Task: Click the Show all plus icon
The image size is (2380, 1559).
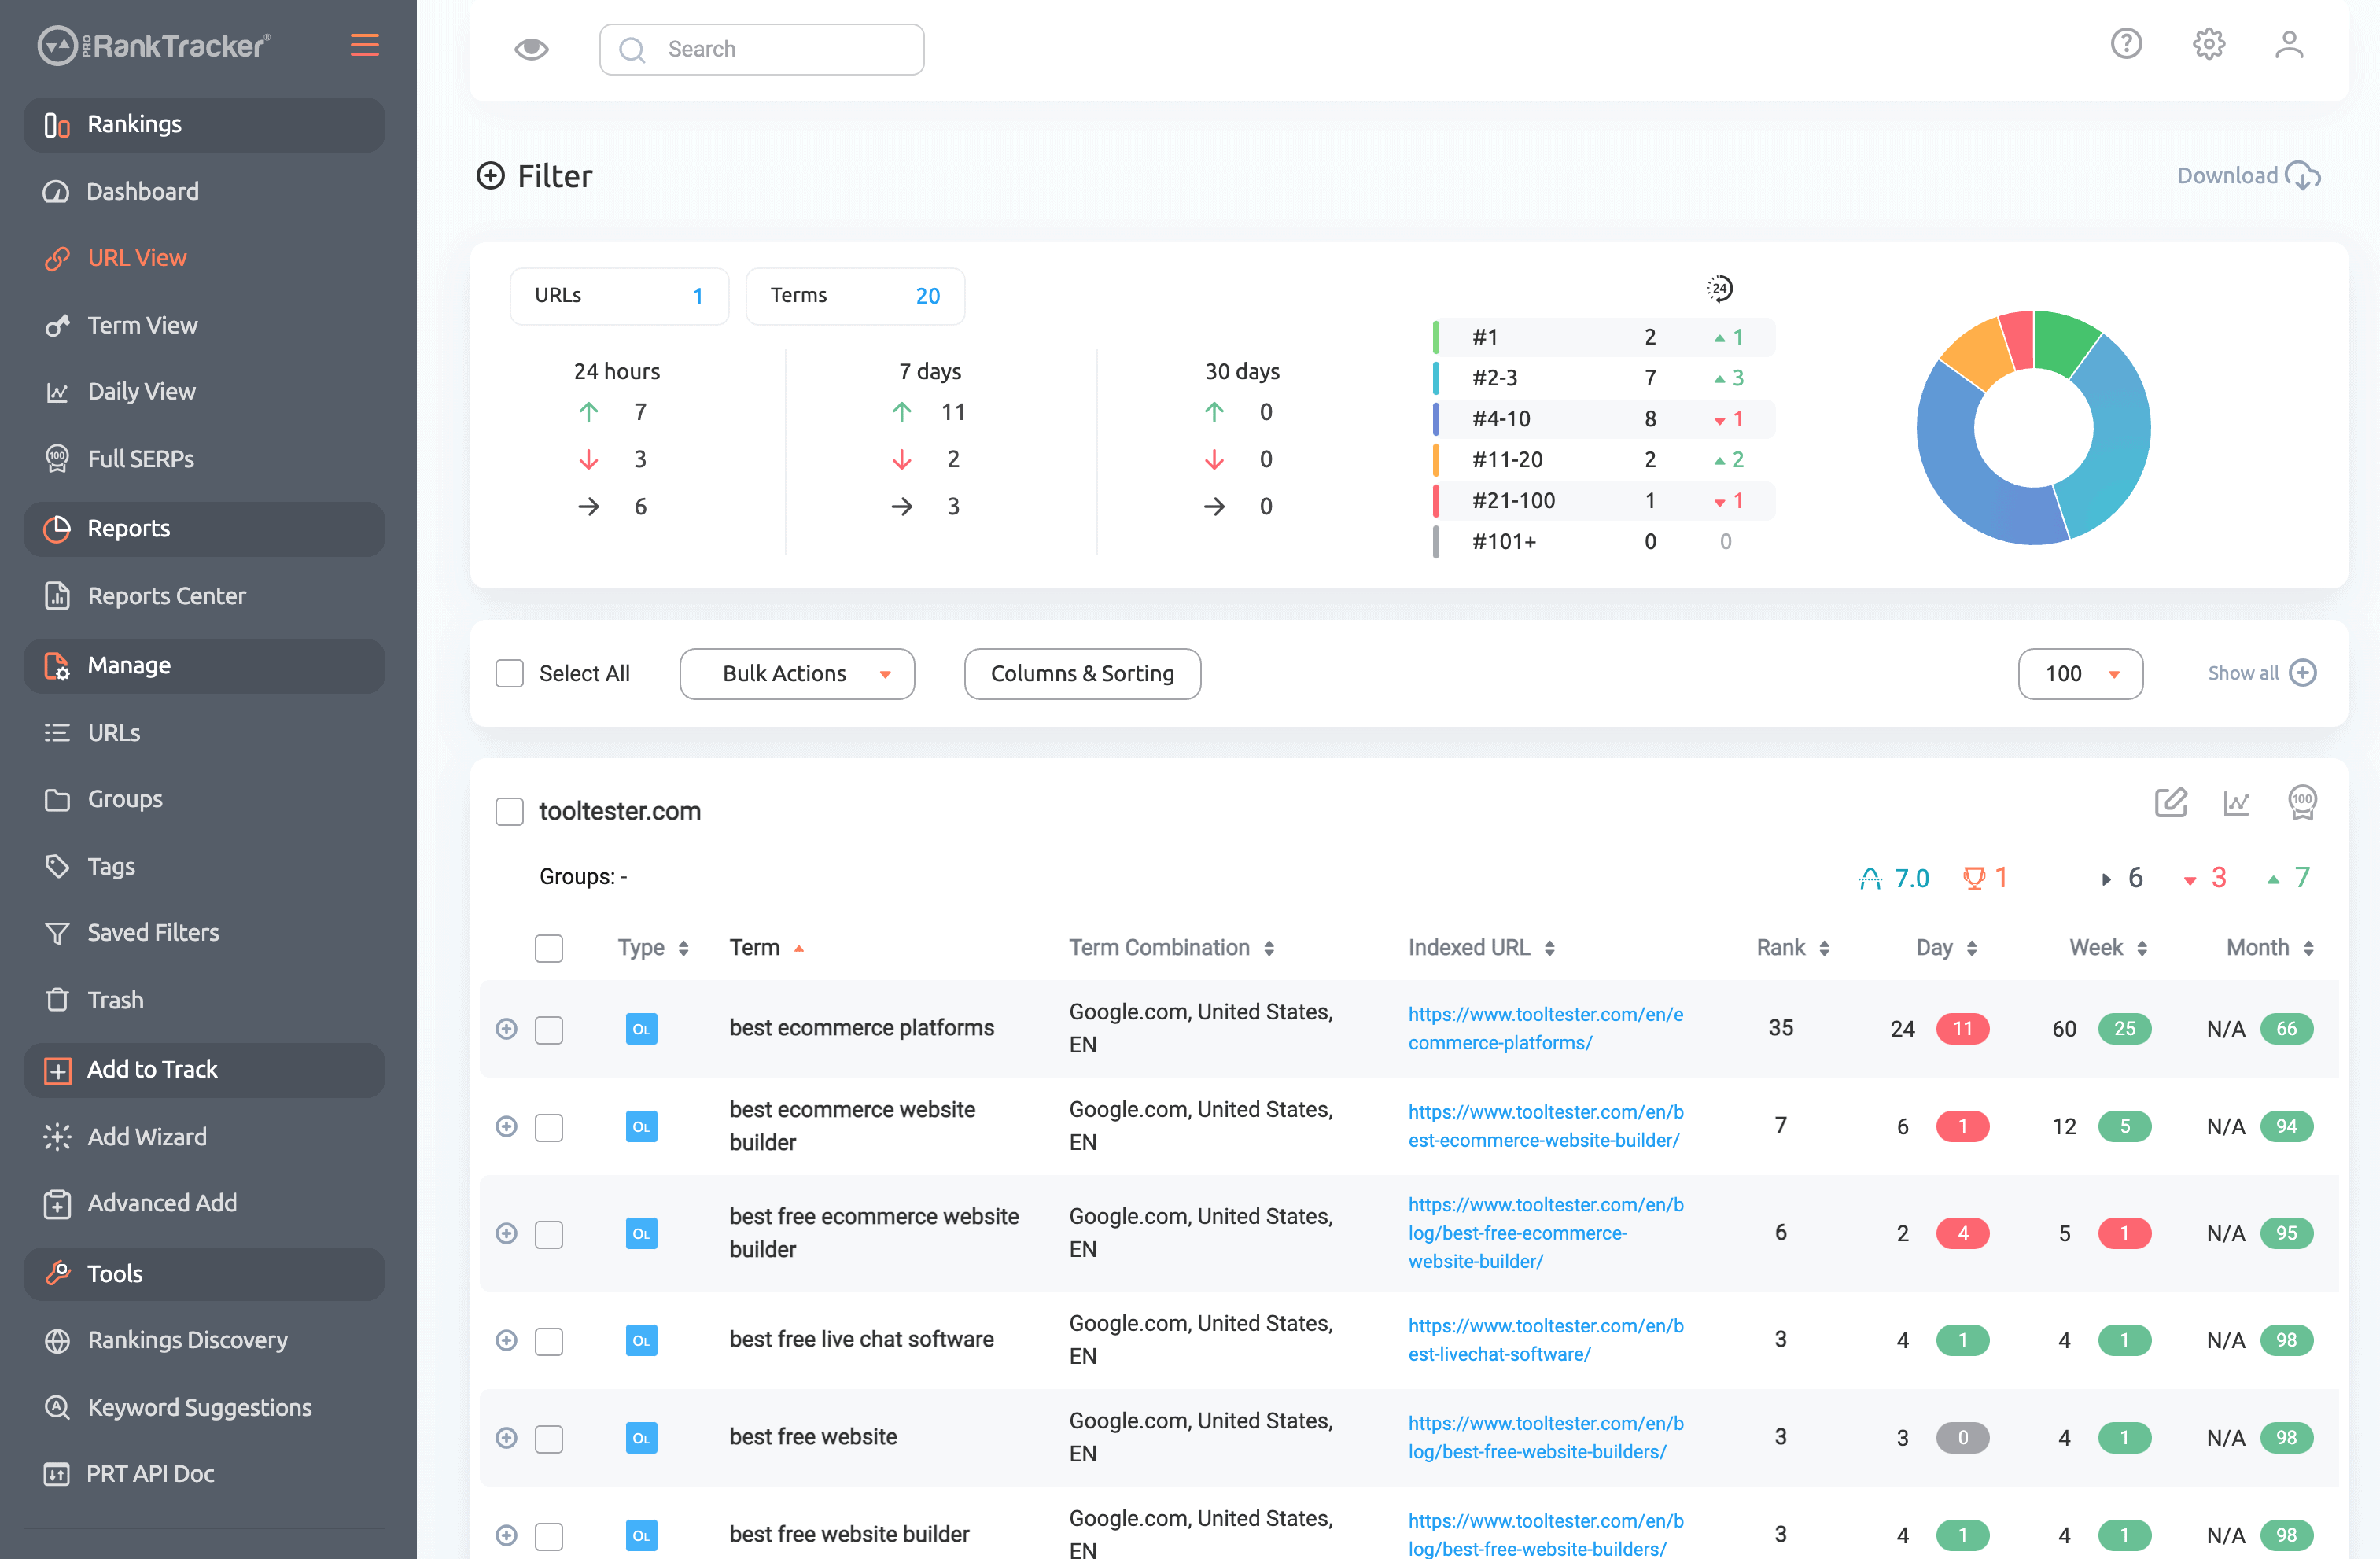Action: [x=2303, y=673]
